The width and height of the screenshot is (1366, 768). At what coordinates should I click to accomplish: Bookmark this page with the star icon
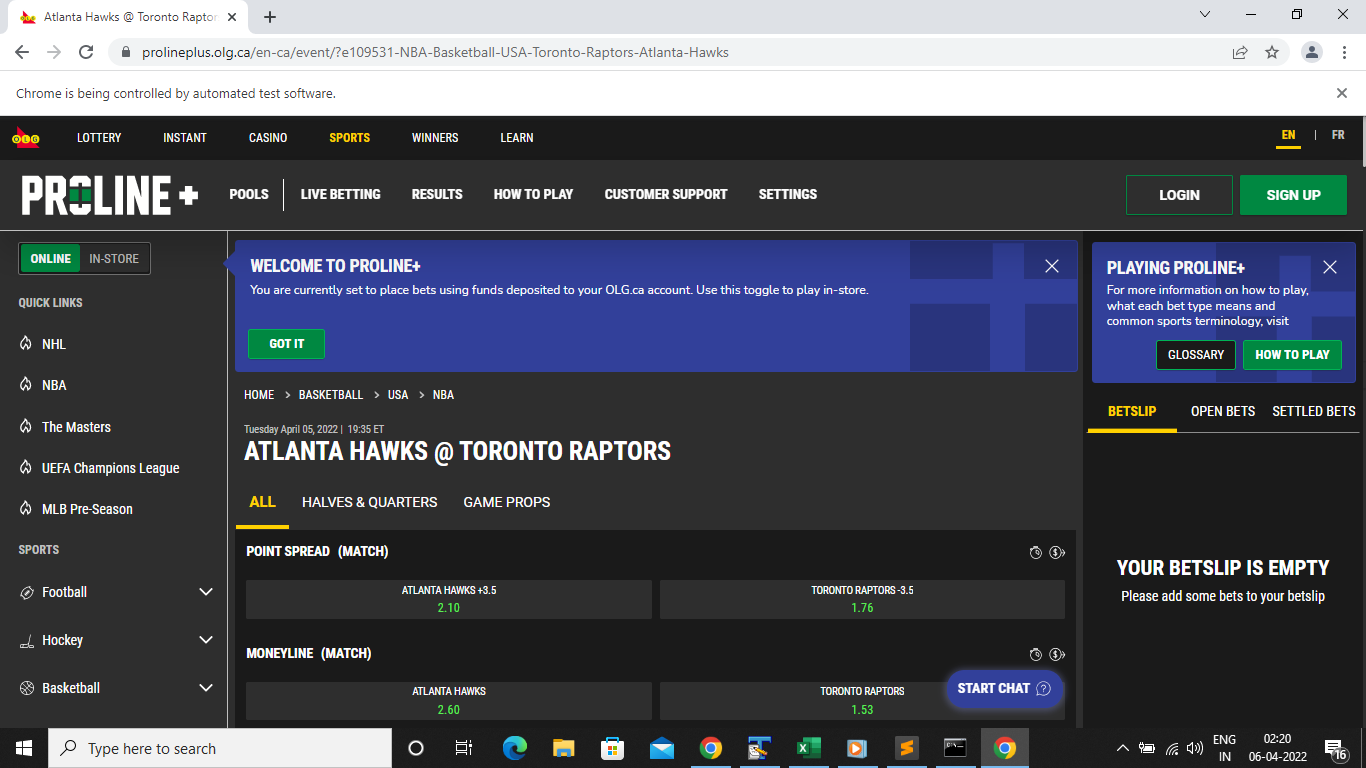1272,52
